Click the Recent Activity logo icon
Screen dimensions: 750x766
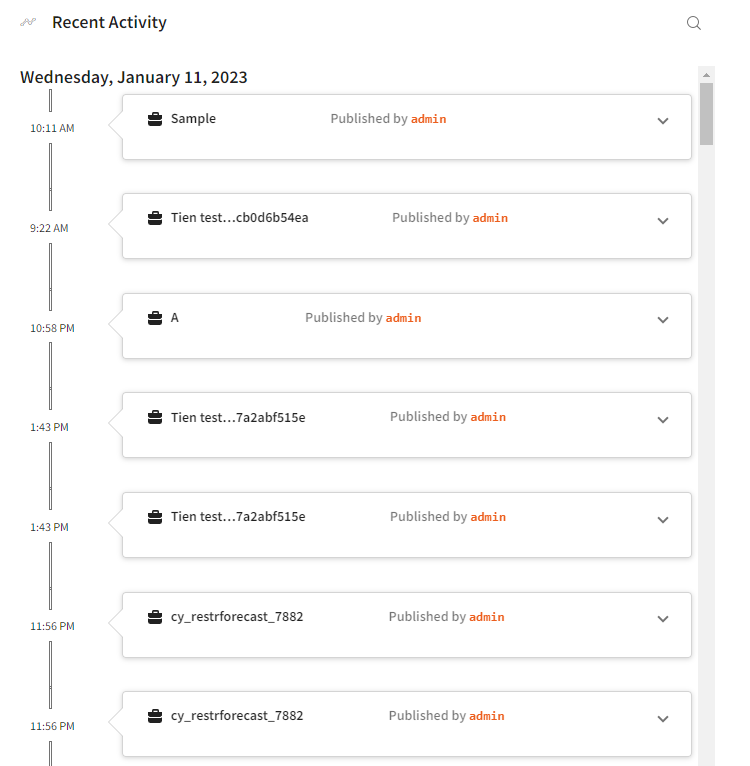(29, 22)
